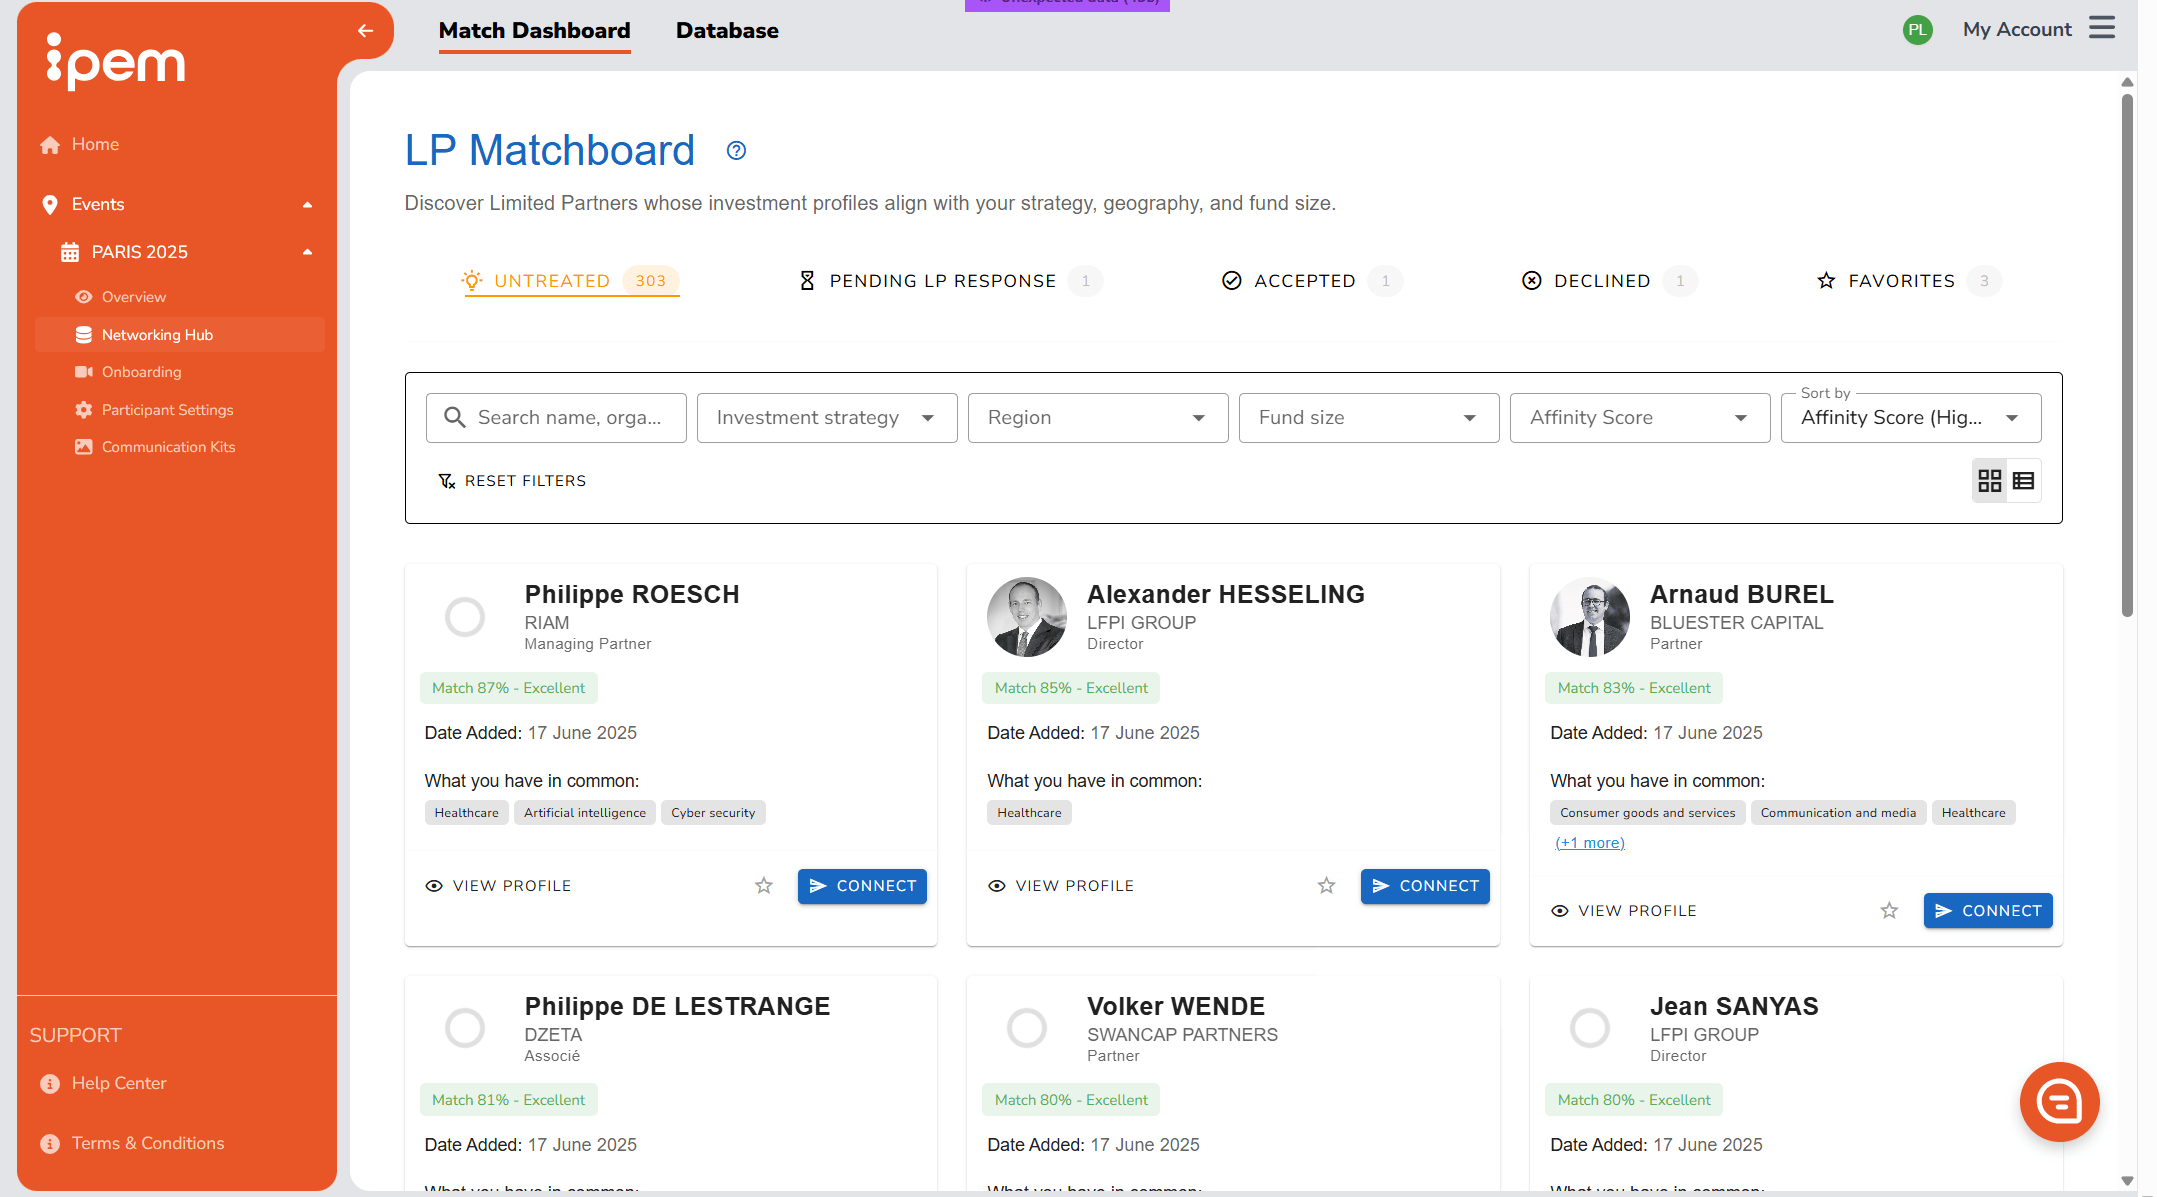The width and height of the screenshot is (2157, 1197).
Task: Switch to Match Dashboard tab
Action: [x=535, y=31]
